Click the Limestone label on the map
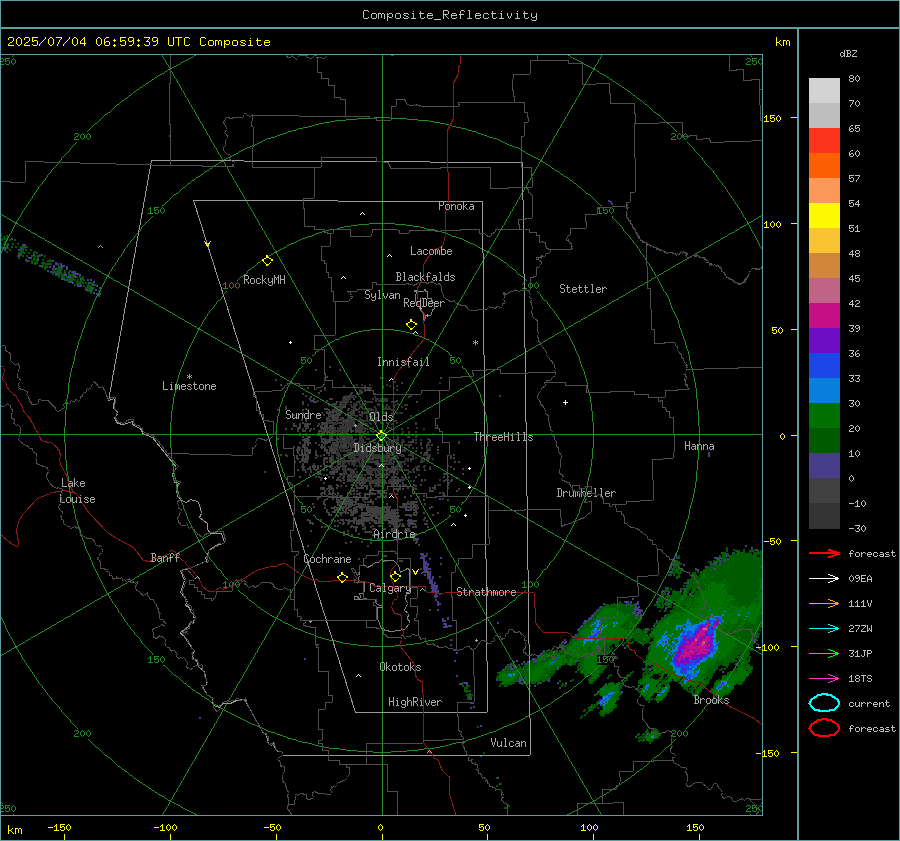 [x=189, y=386]
